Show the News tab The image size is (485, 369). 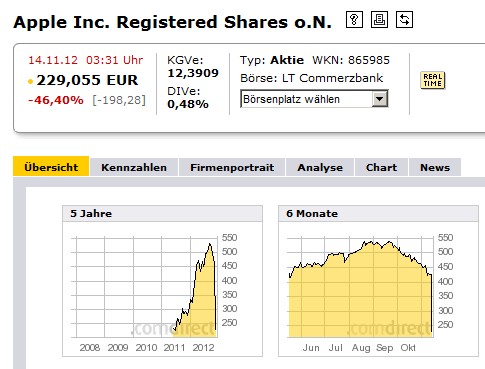(435, 167)
